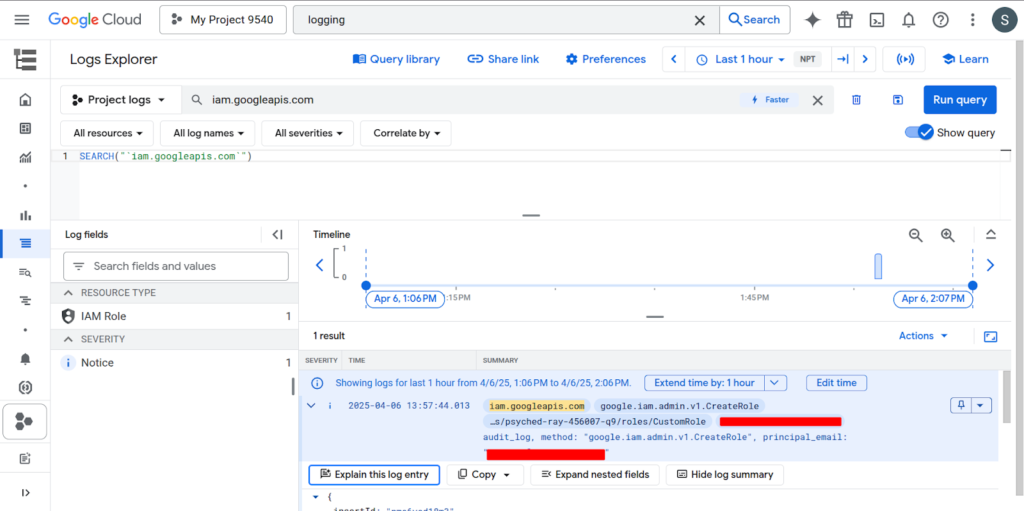The image size is (1024, 511).
Task: Go to Overview home icon in sidebar
Action: (x=25, y=100)
